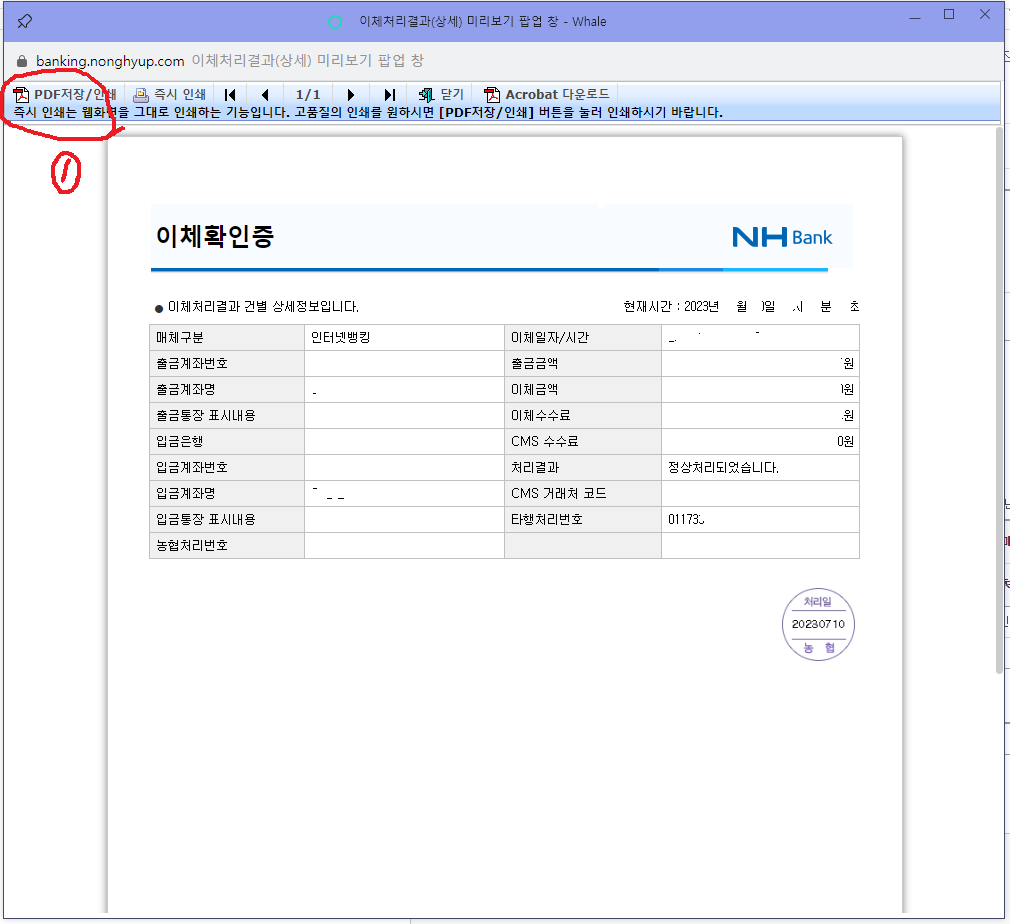The width and height of the screenshot is (1010, 924).
Task: Click the padlock icon in the address bar
Action: (22, 61)
